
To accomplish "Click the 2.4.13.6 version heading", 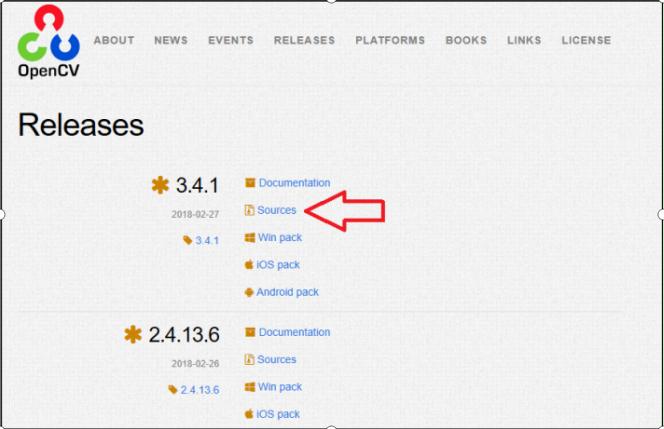I will [x=184, y=335].
